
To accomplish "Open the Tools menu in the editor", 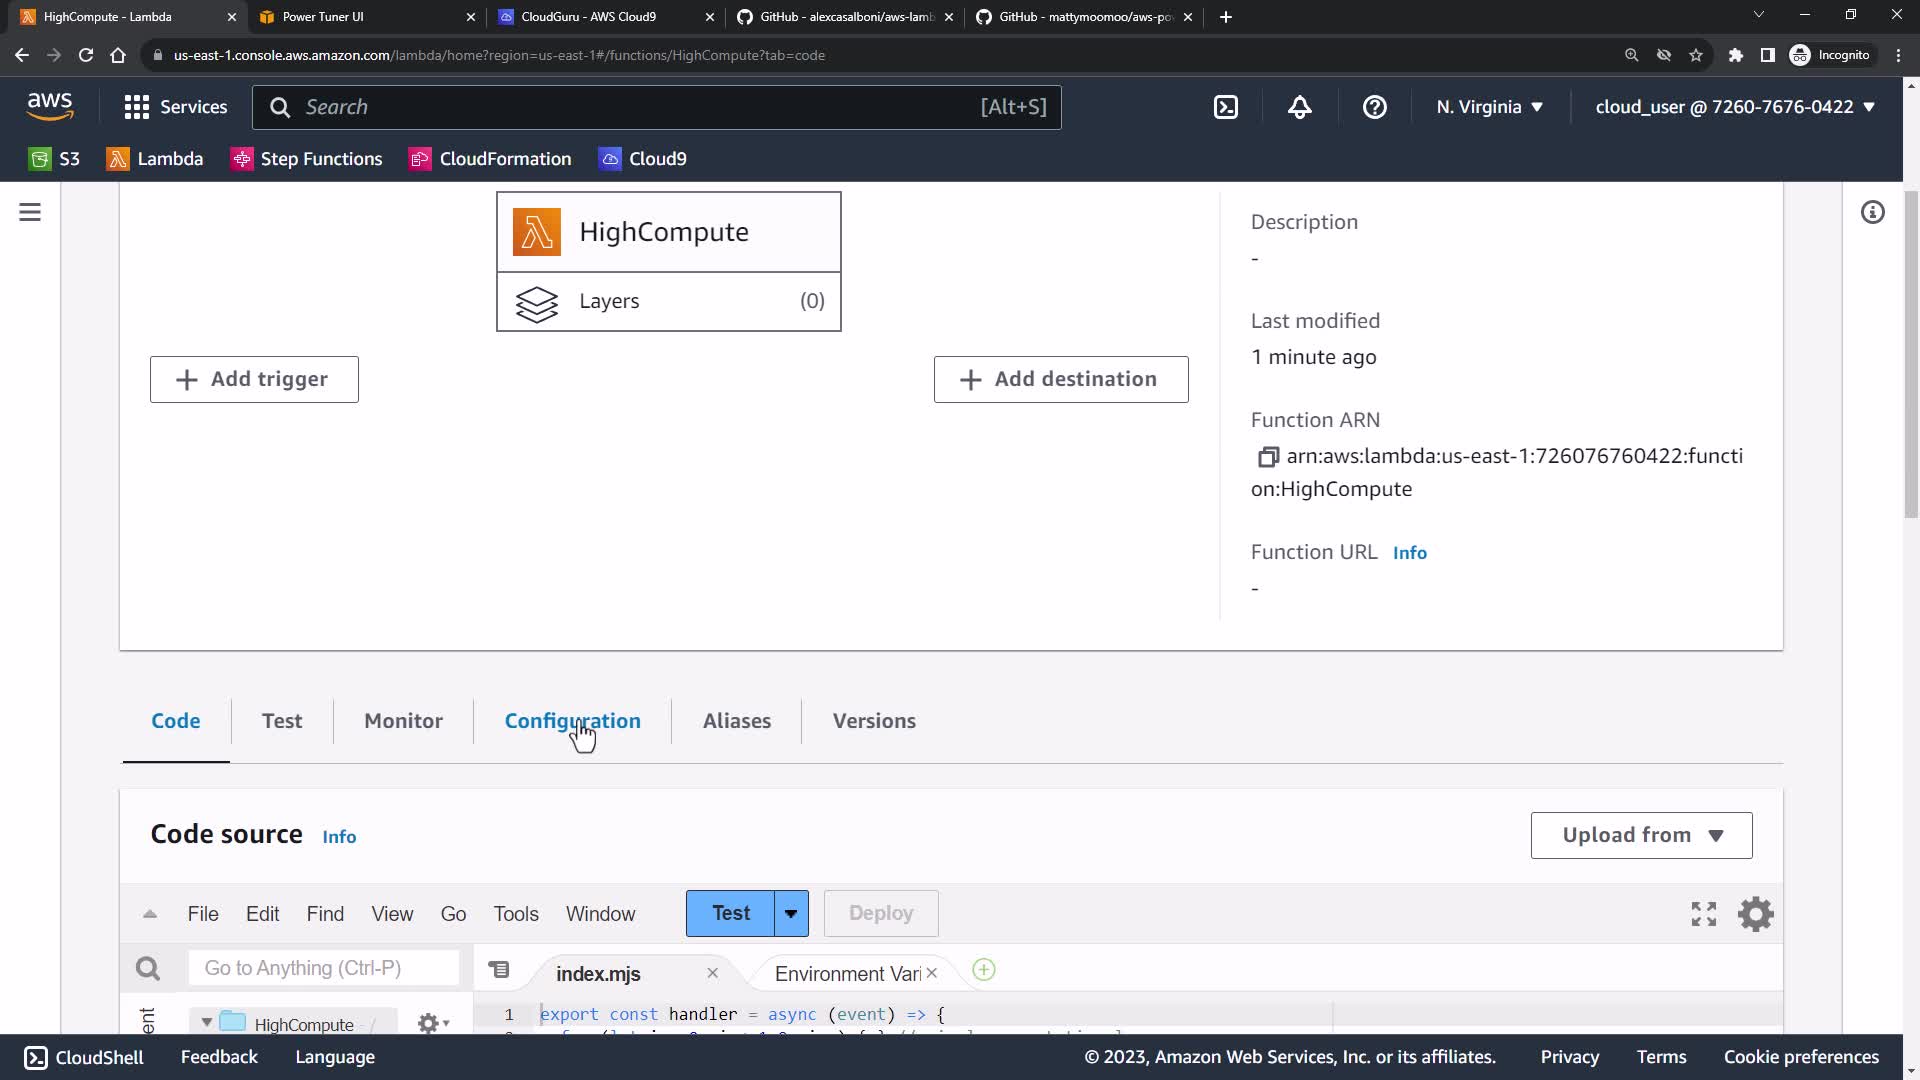I will point(515,914).
